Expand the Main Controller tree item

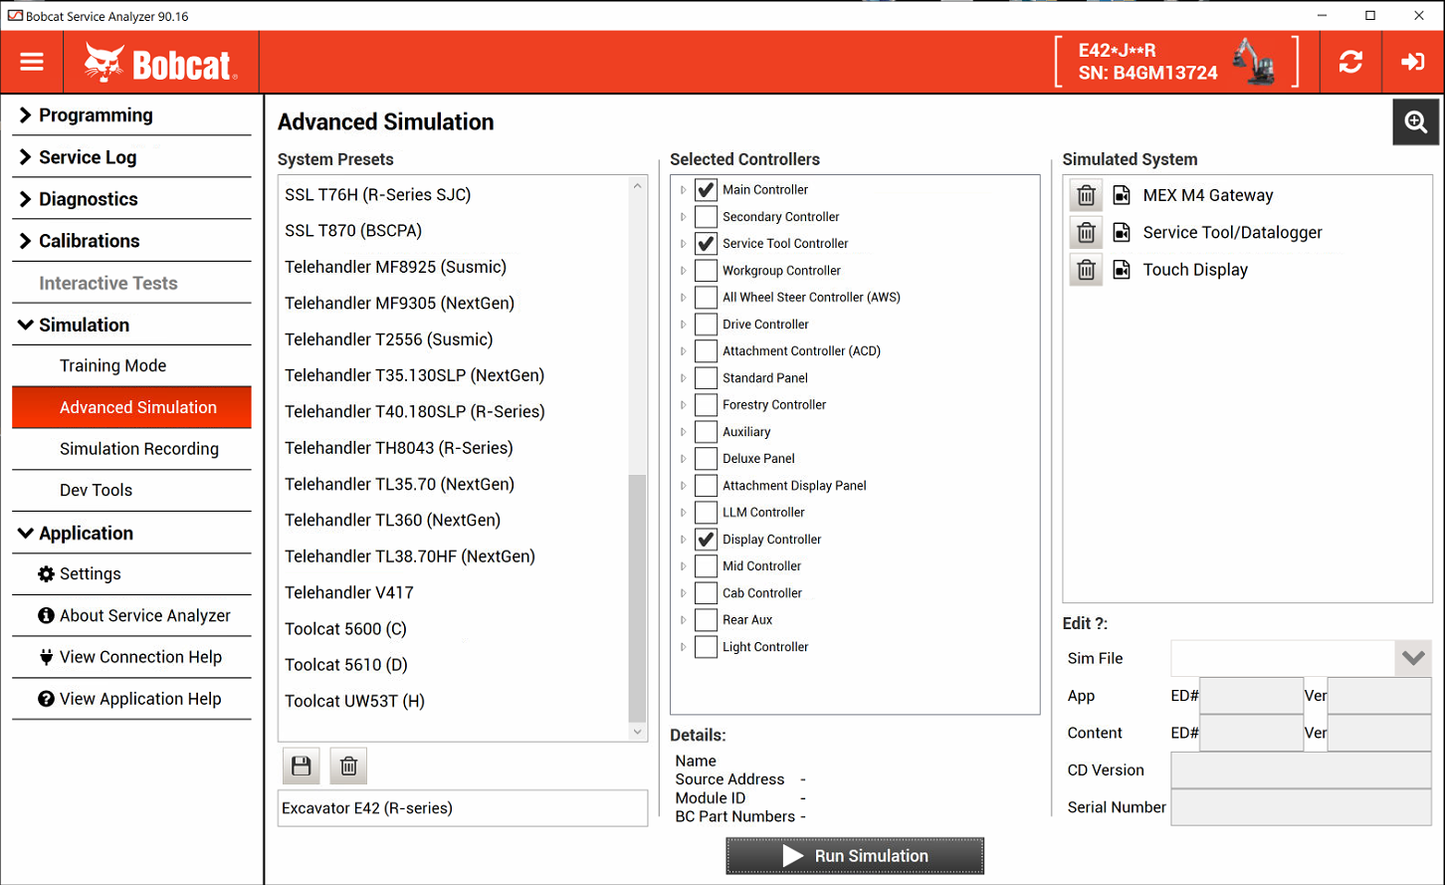tap(684, 189)
